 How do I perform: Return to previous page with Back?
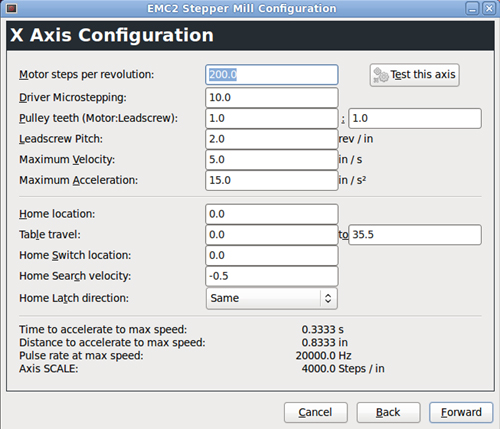click(388, 412)
